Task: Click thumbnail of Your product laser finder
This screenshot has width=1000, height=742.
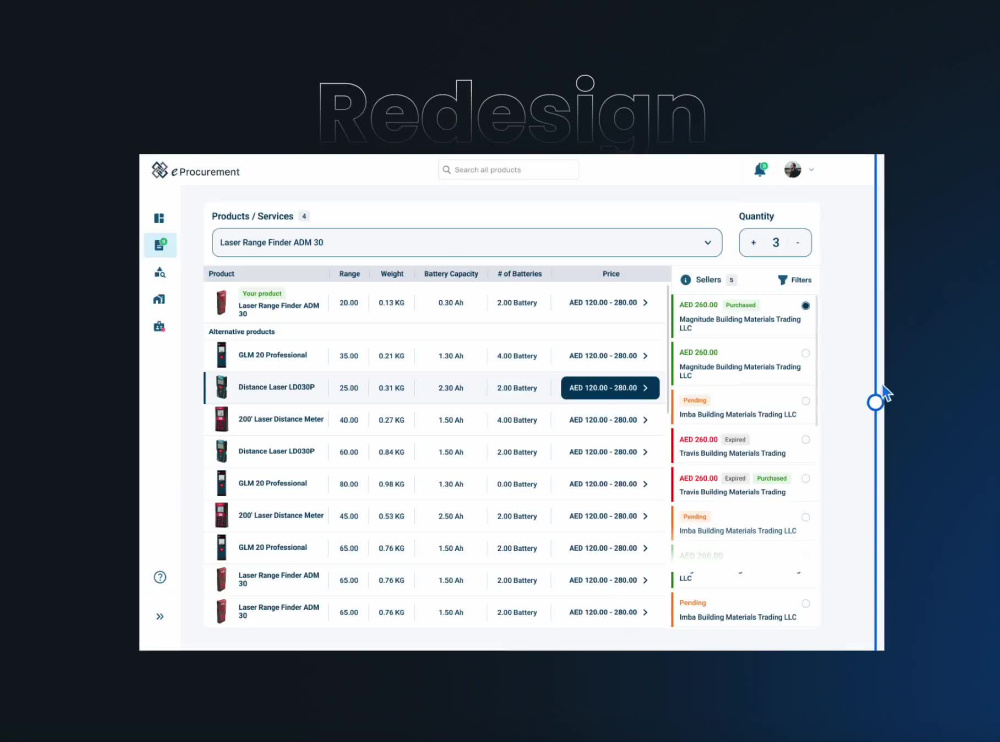Action: (221, 302)
